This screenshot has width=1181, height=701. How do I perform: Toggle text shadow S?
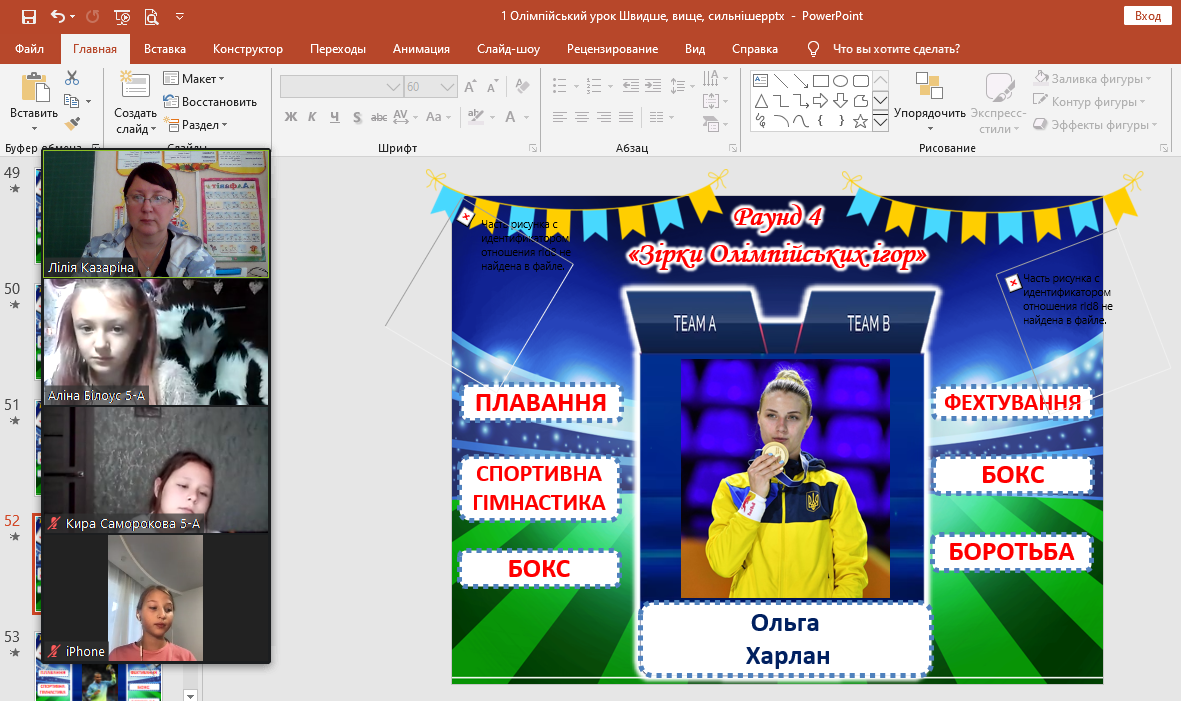[x=357, y=117]
